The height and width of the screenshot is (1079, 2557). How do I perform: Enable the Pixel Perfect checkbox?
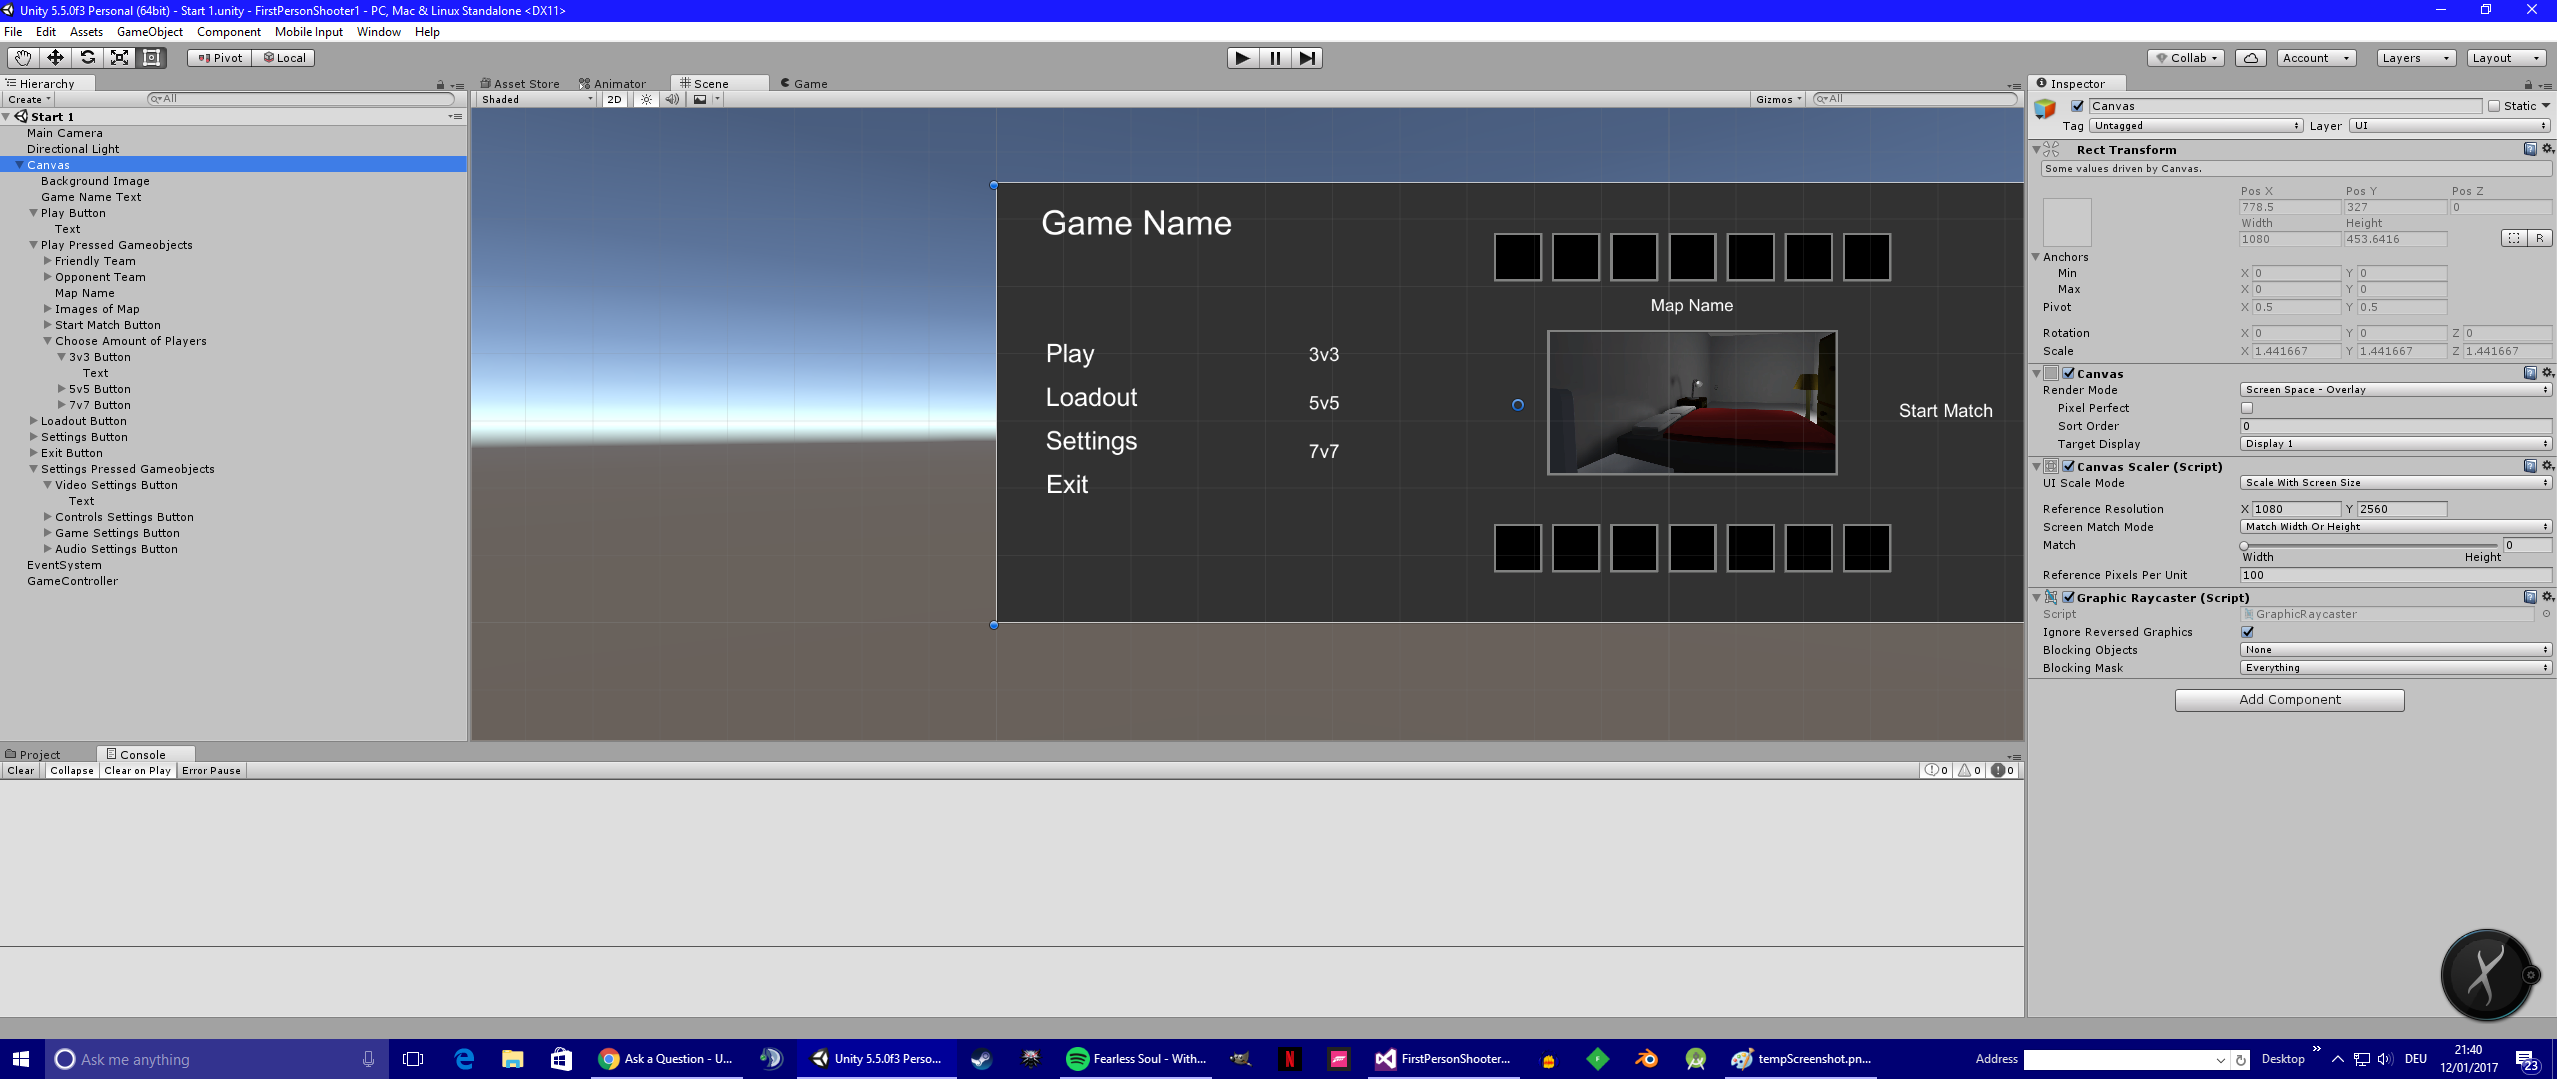[2247, 408]
